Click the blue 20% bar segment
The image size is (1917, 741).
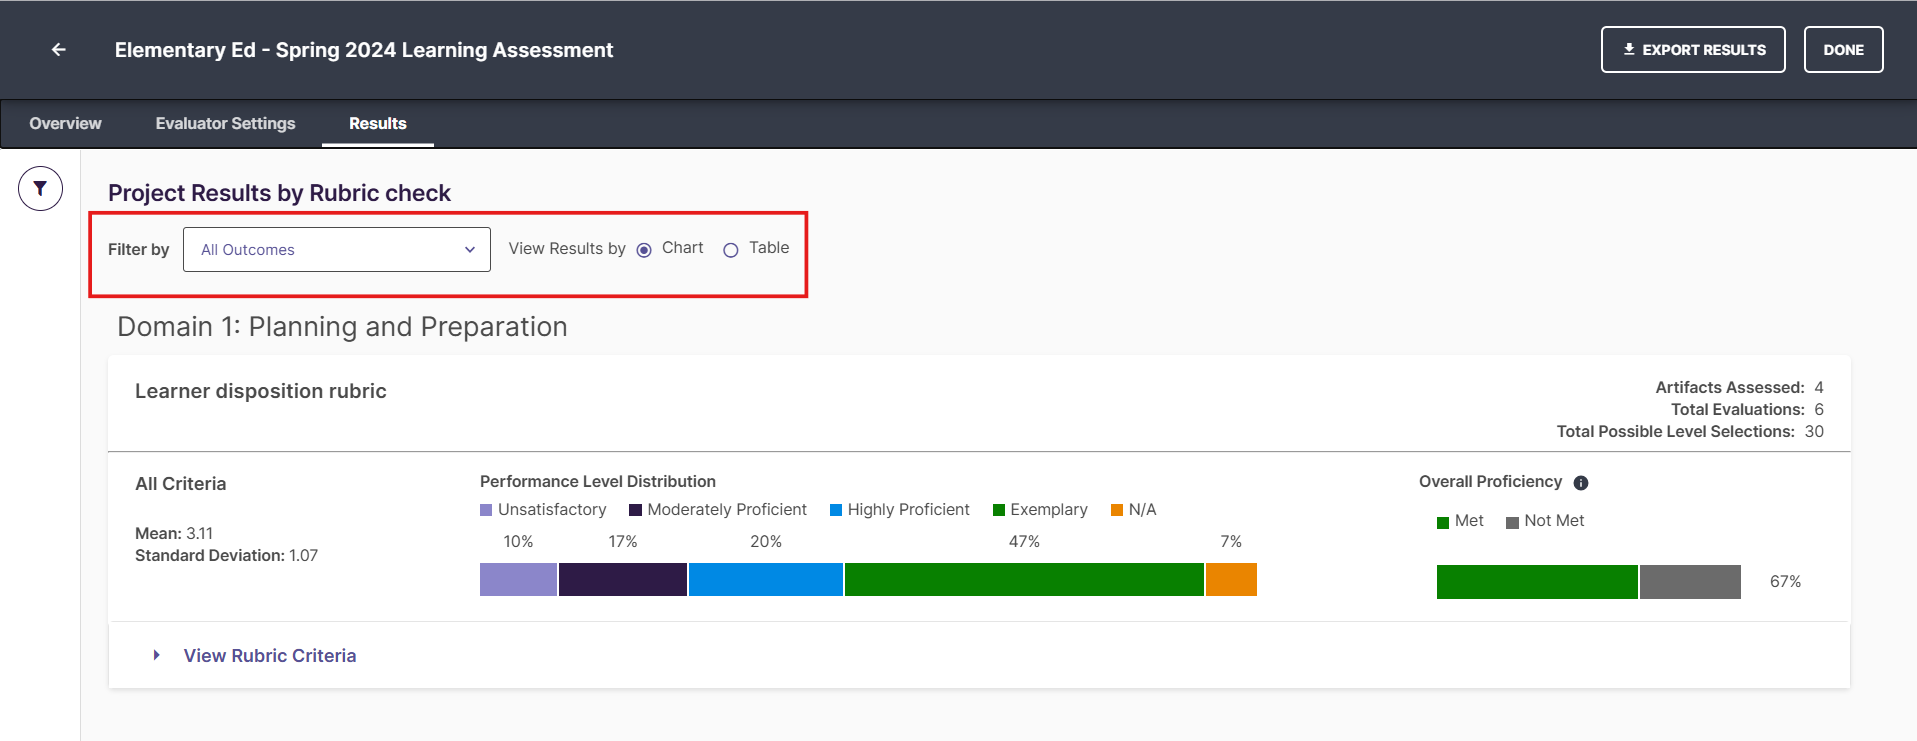(766, 579)
